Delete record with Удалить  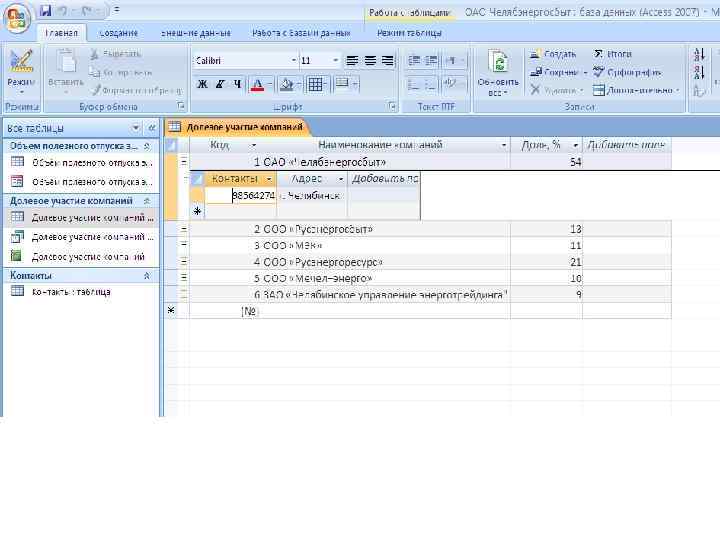tap(553, 90)
